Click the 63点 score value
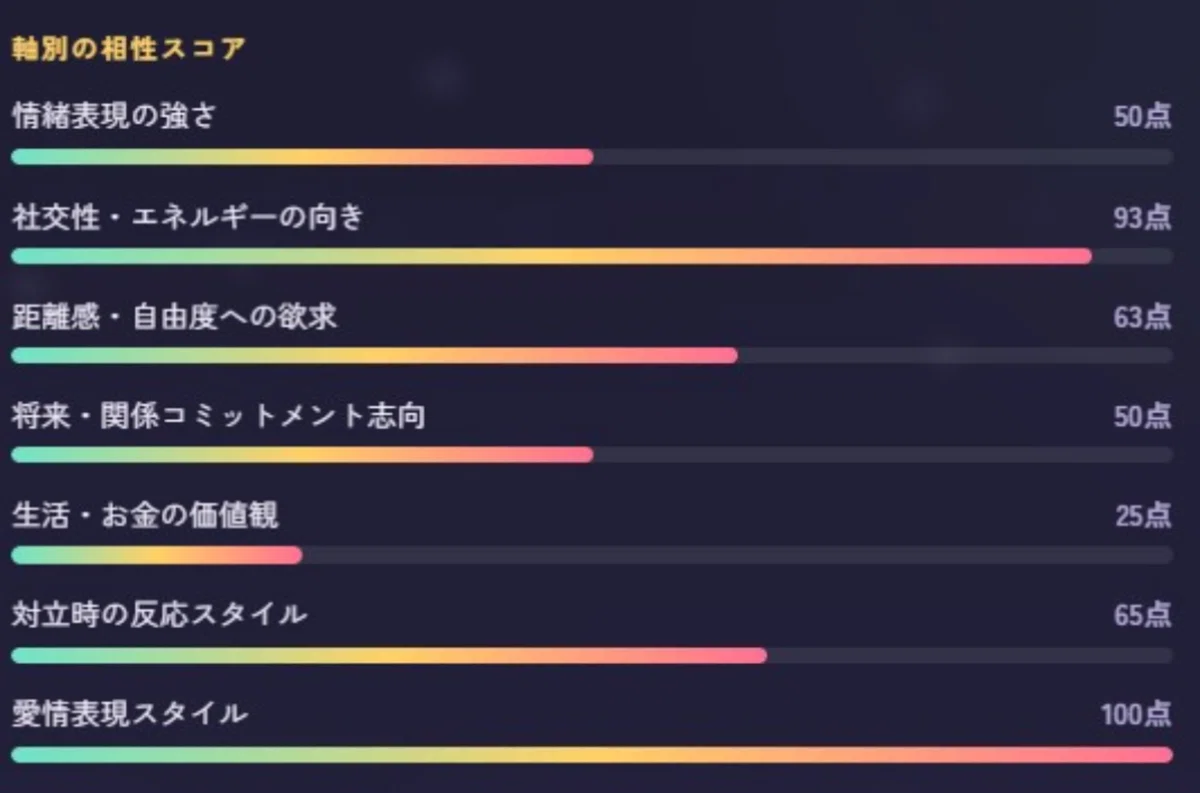 [1143, 317]
